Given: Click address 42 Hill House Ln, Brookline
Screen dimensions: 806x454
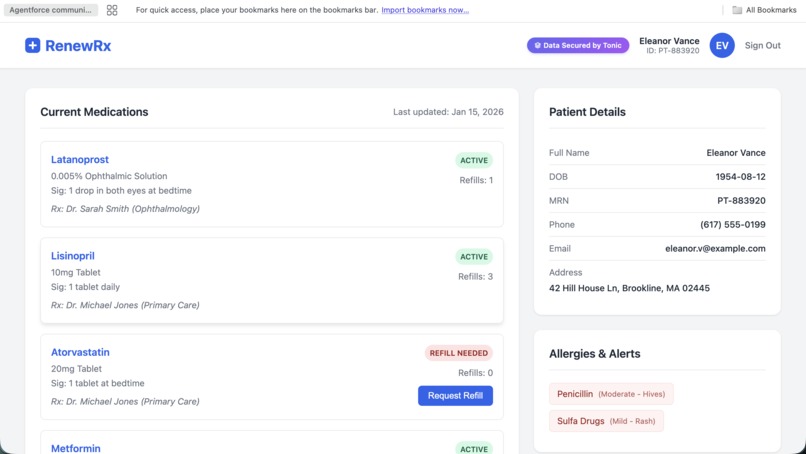Looking at the screenshot, I should (x=629, y=288).
